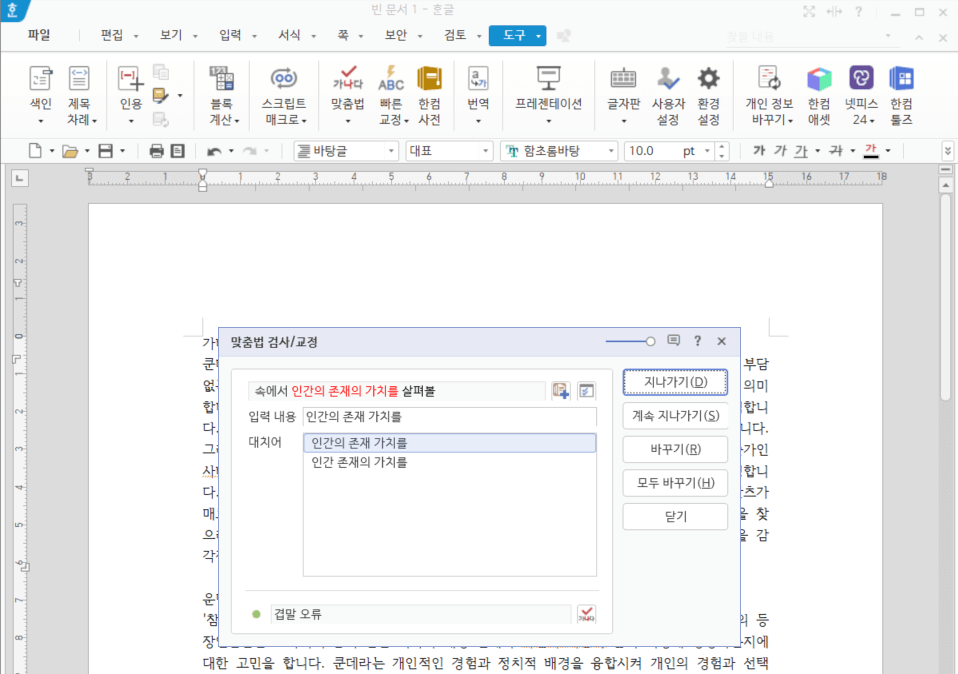Expand the 맞춤법 dropdown arrow
This screenshot has height=674, width=958.
pos(348,121)
